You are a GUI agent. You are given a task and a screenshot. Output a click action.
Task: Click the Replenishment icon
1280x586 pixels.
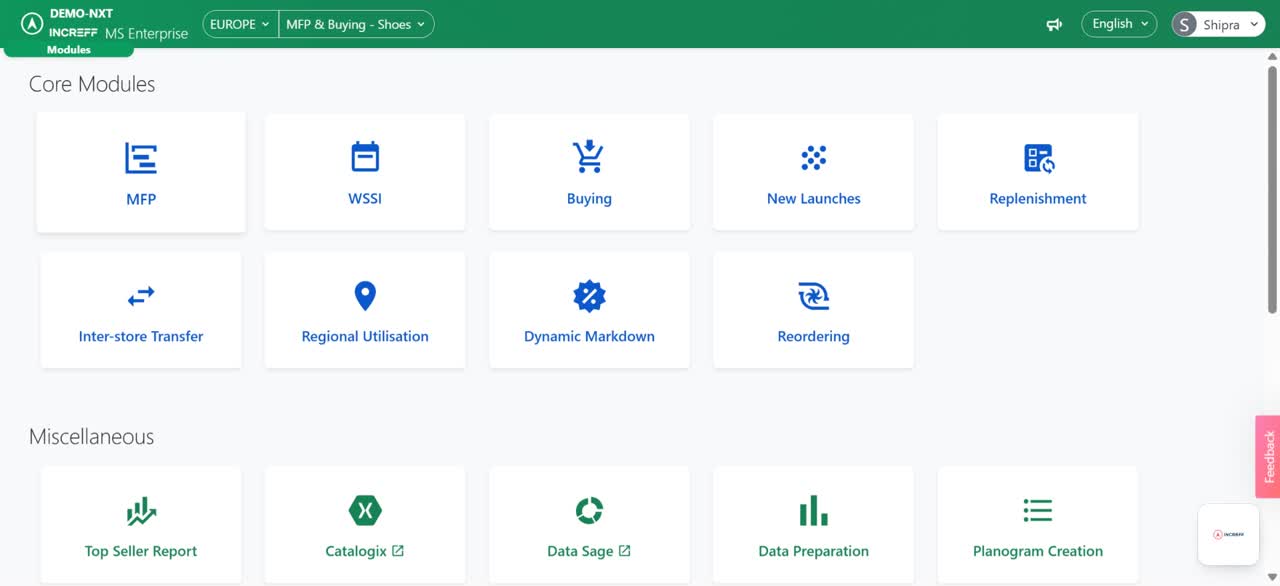click(1039, 158)
